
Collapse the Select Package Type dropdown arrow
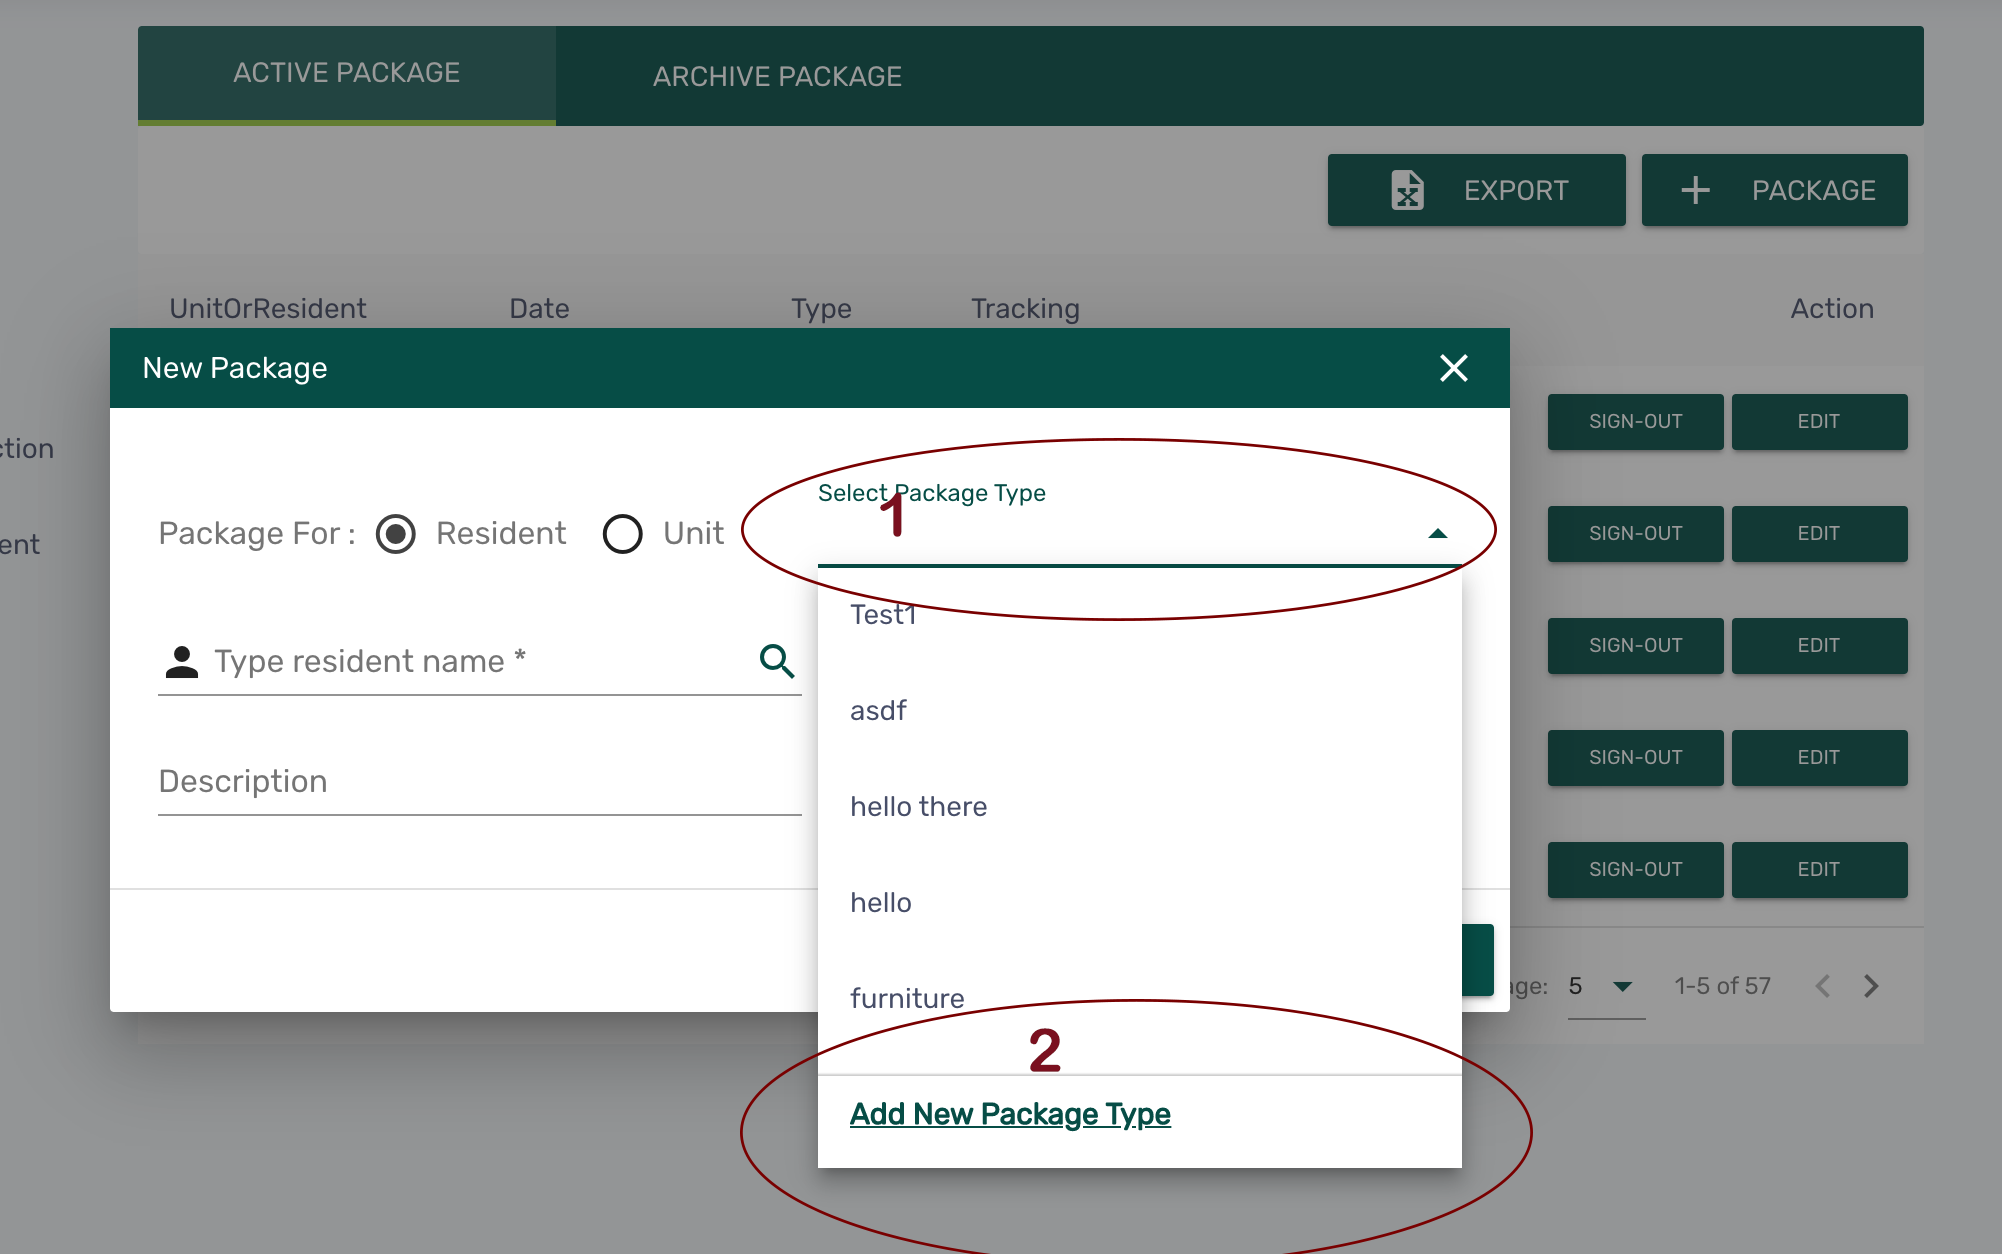1437,534
